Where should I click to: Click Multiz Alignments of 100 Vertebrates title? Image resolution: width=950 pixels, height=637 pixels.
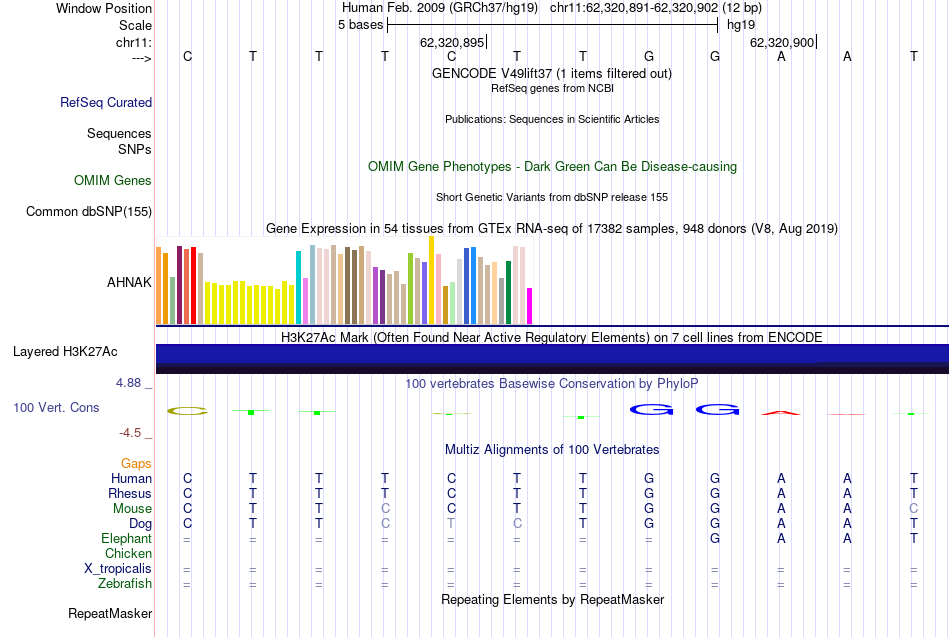tap(552, 449)
